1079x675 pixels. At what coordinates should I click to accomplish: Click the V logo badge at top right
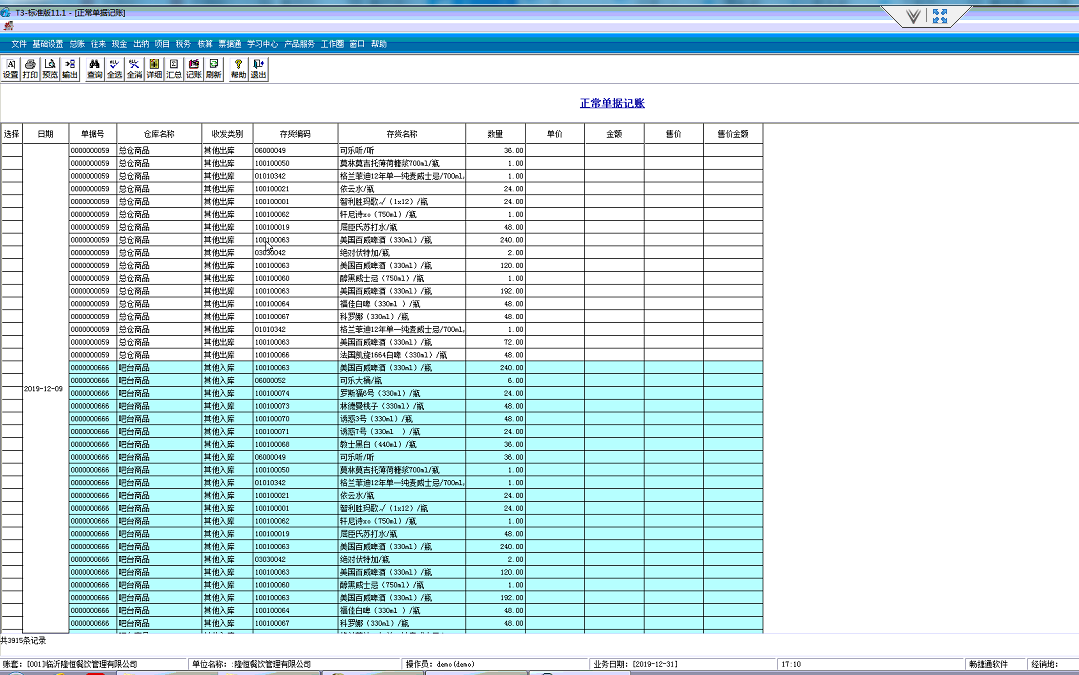[x=912, y=17]
